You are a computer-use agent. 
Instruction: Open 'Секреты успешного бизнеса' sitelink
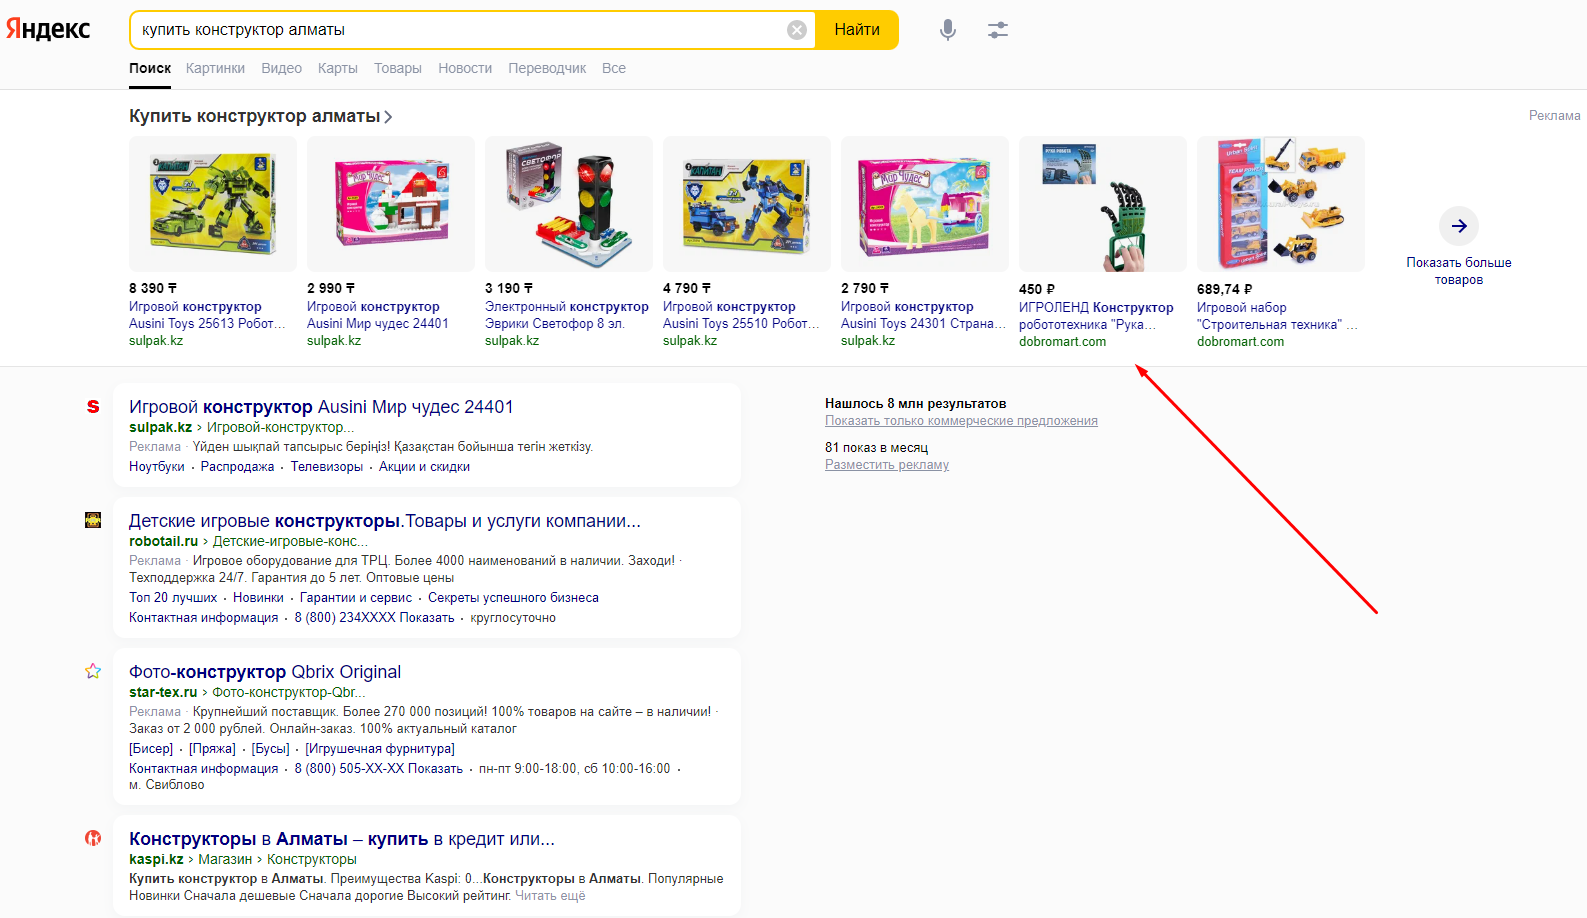pyautogui.click(x=513, y=598)
